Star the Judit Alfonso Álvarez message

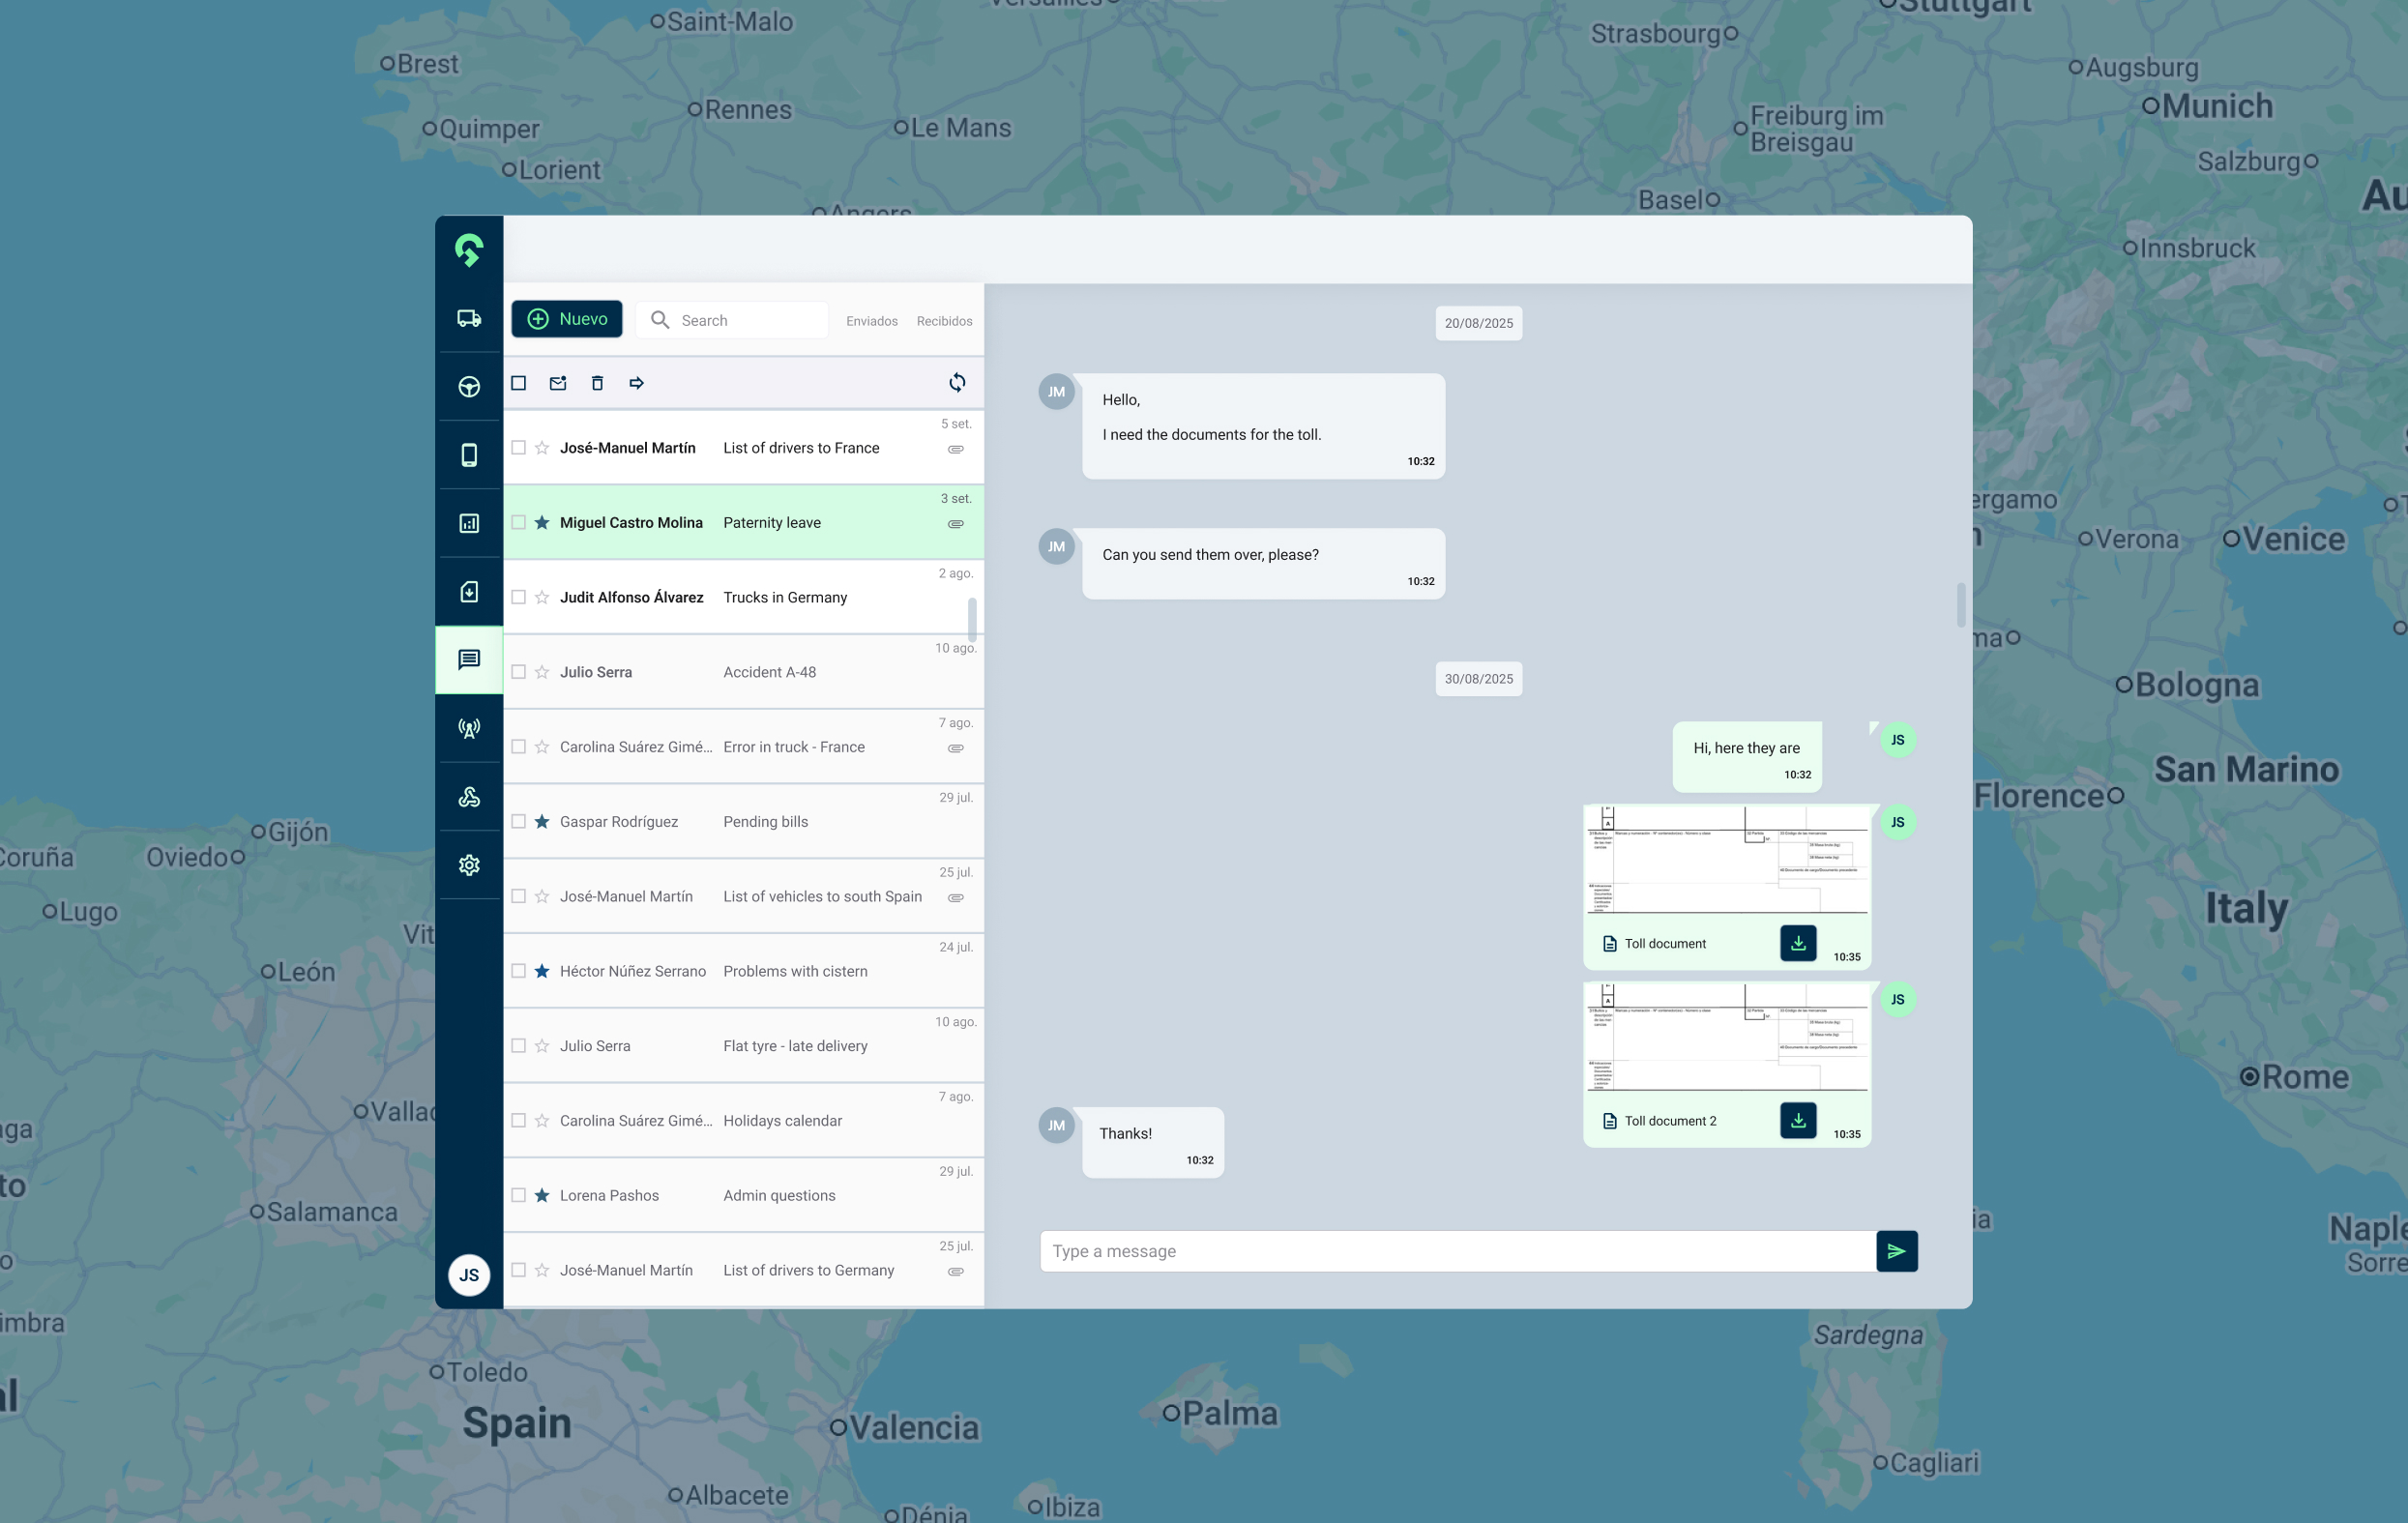click(542, 597)
